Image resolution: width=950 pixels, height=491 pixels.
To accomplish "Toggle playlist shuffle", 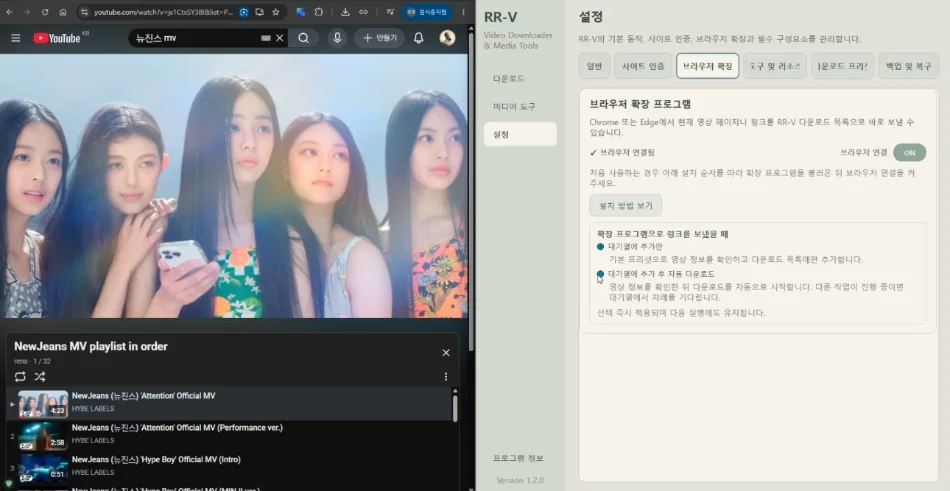I will tap(40, 376).
